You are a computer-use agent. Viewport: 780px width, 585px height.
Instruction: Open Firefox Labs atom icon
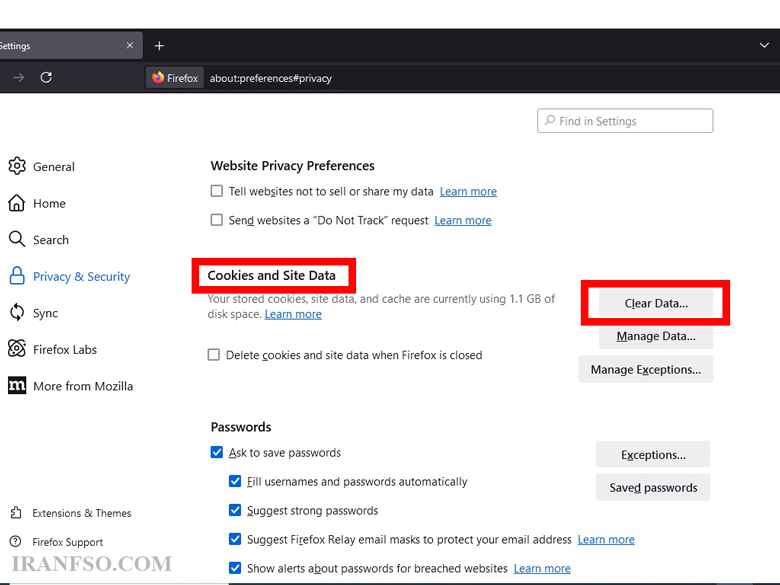17,349
